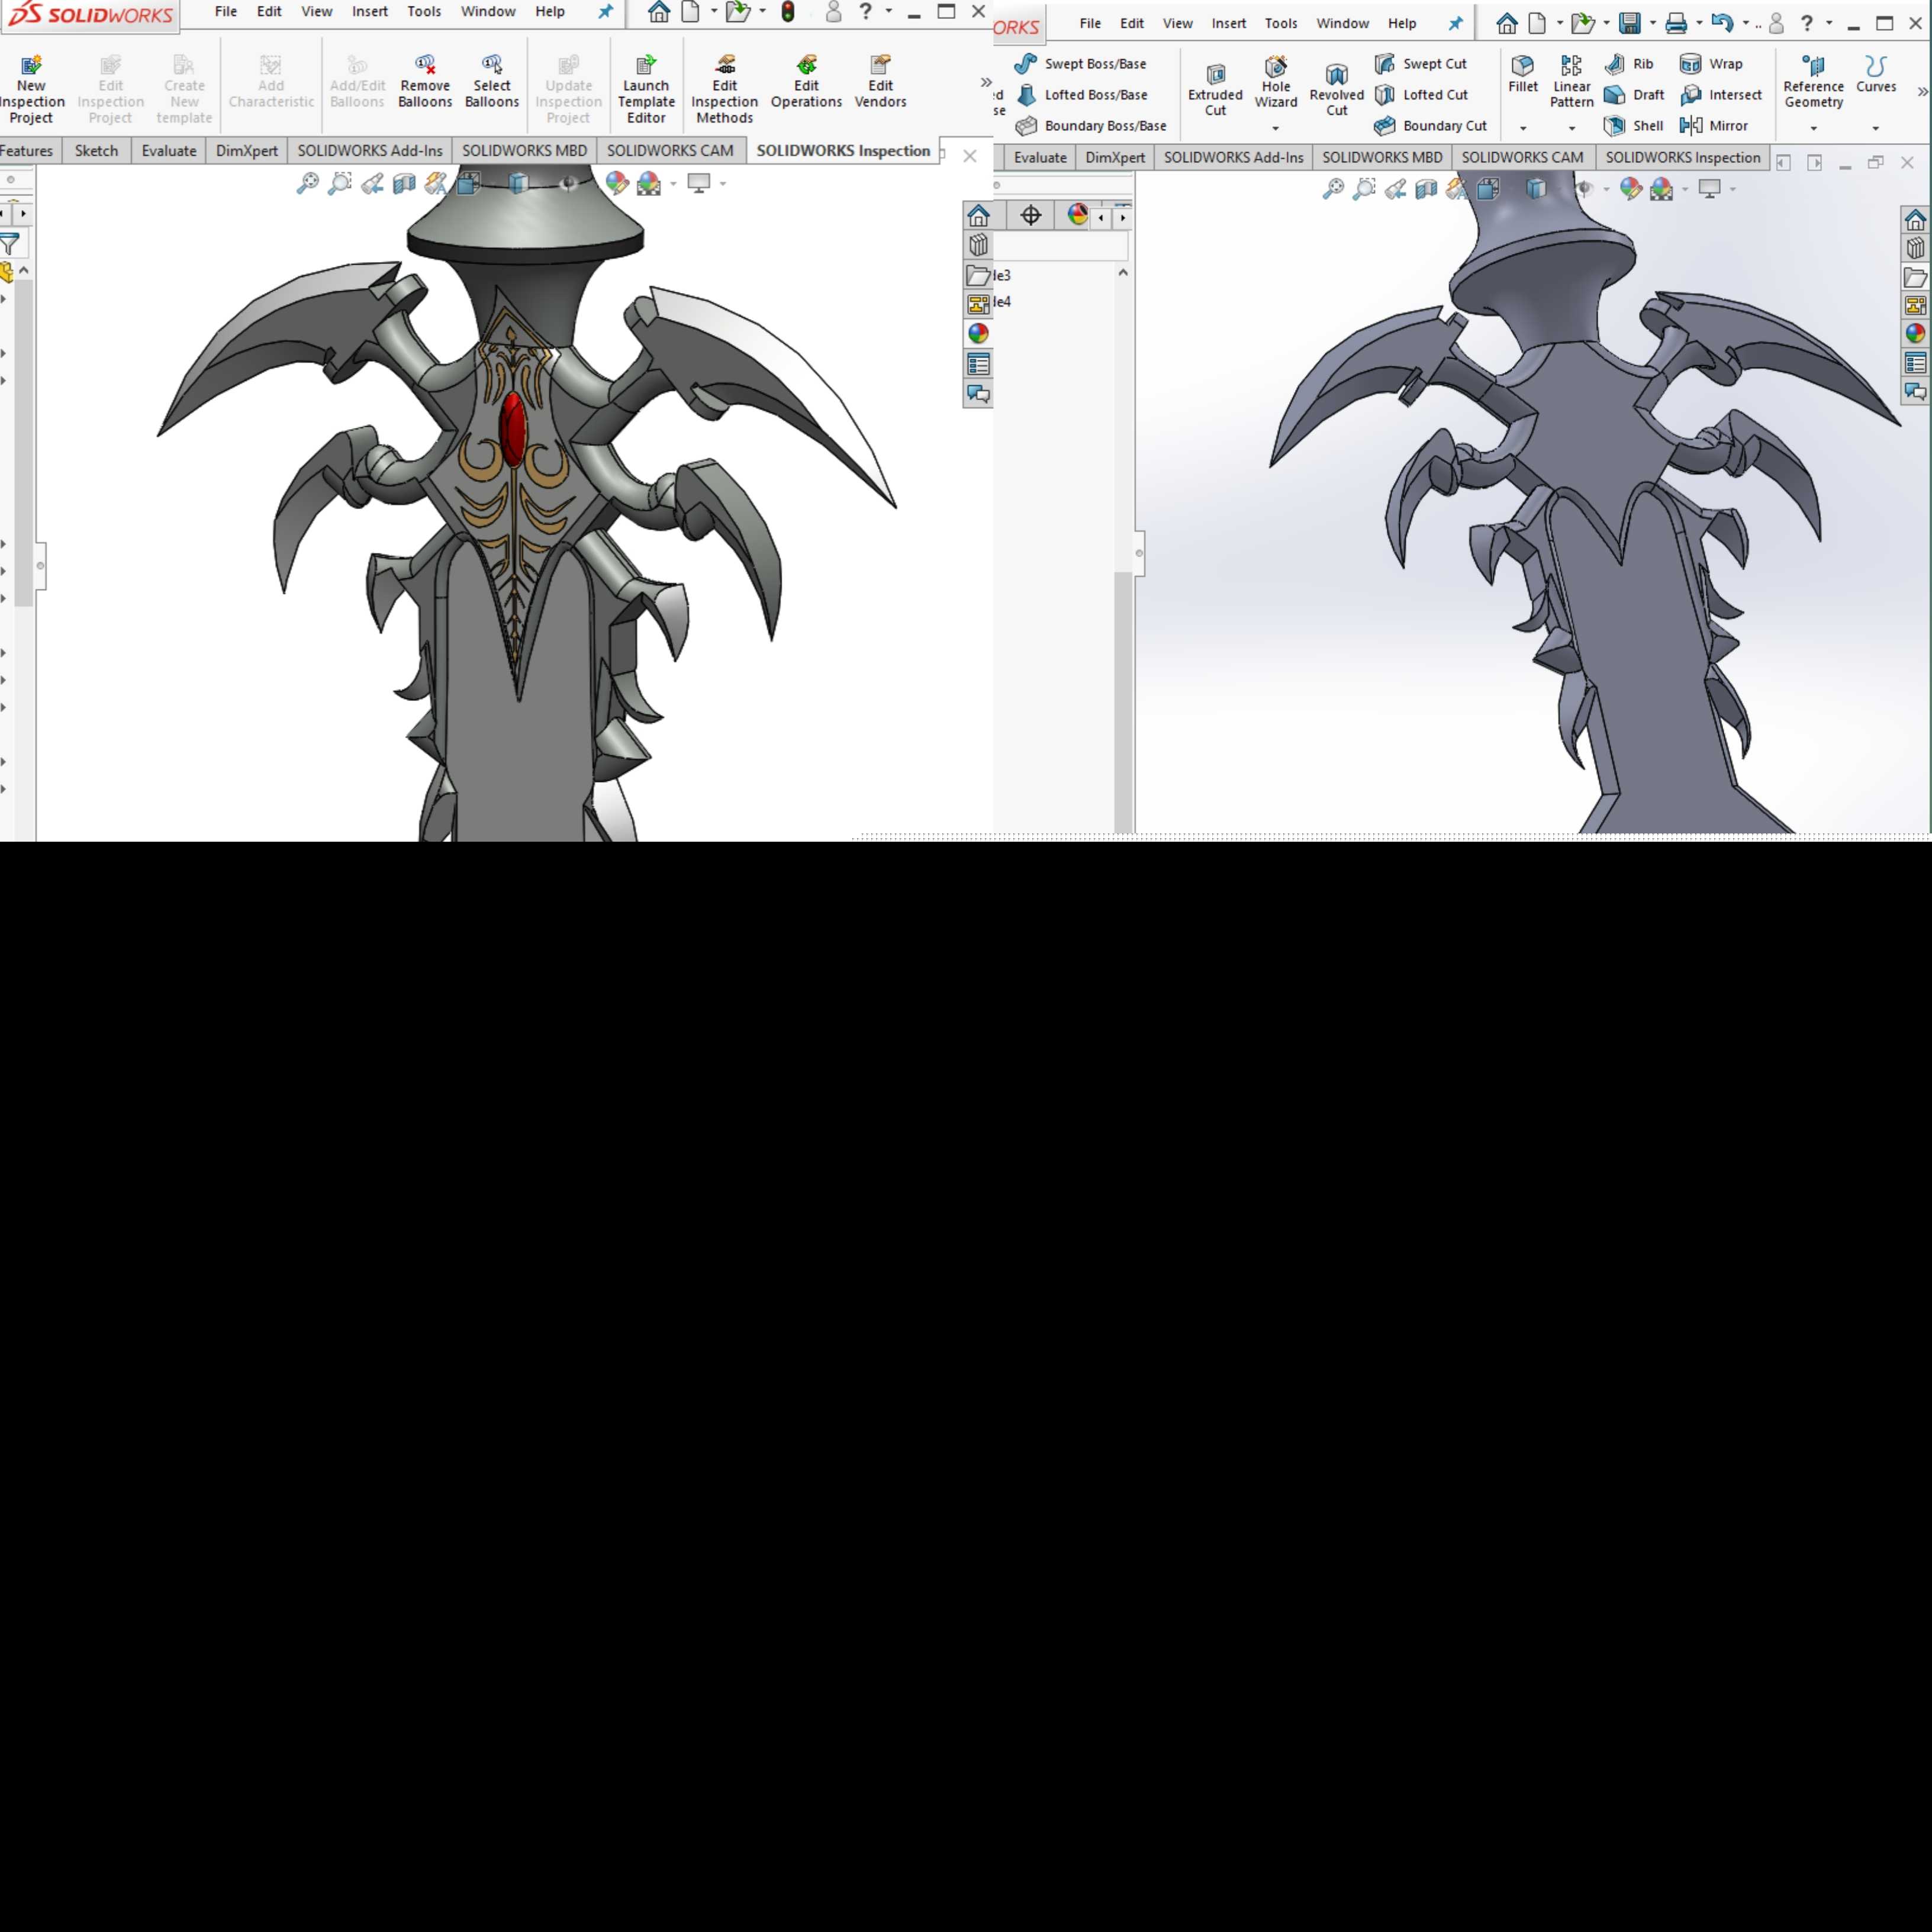Apply the Draft tool
Screen dimensions: 1932x1932
coord(1635,95)
